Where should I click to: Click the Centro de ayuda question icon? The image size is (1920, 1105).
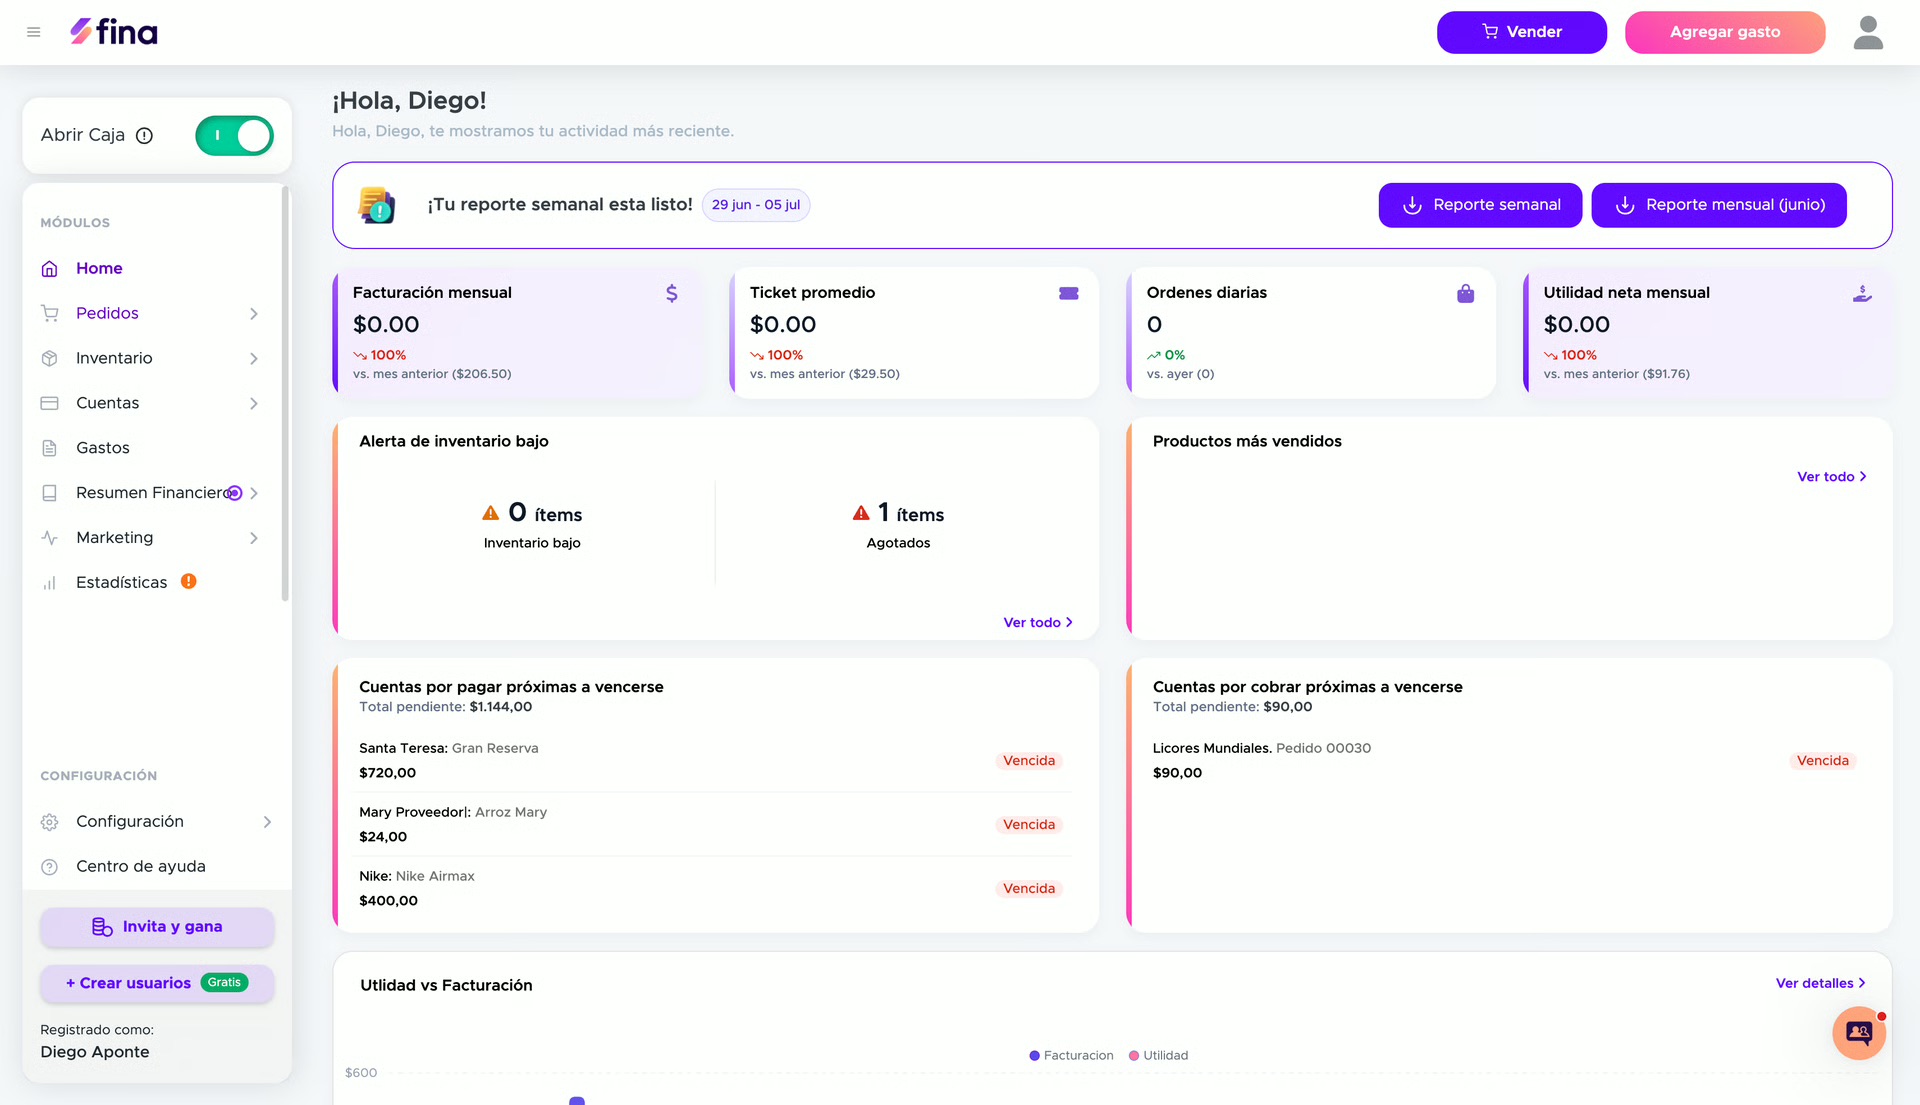tap(50, 867)
